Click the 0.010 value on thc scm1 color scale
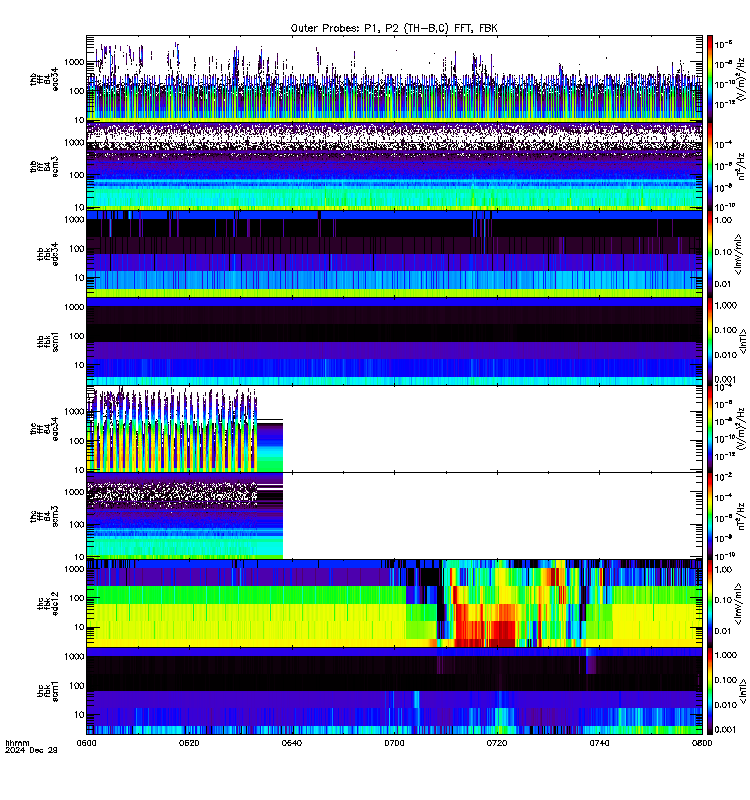Screen dimensions: 750x800 pyautogui.click(x=726, y=705)
